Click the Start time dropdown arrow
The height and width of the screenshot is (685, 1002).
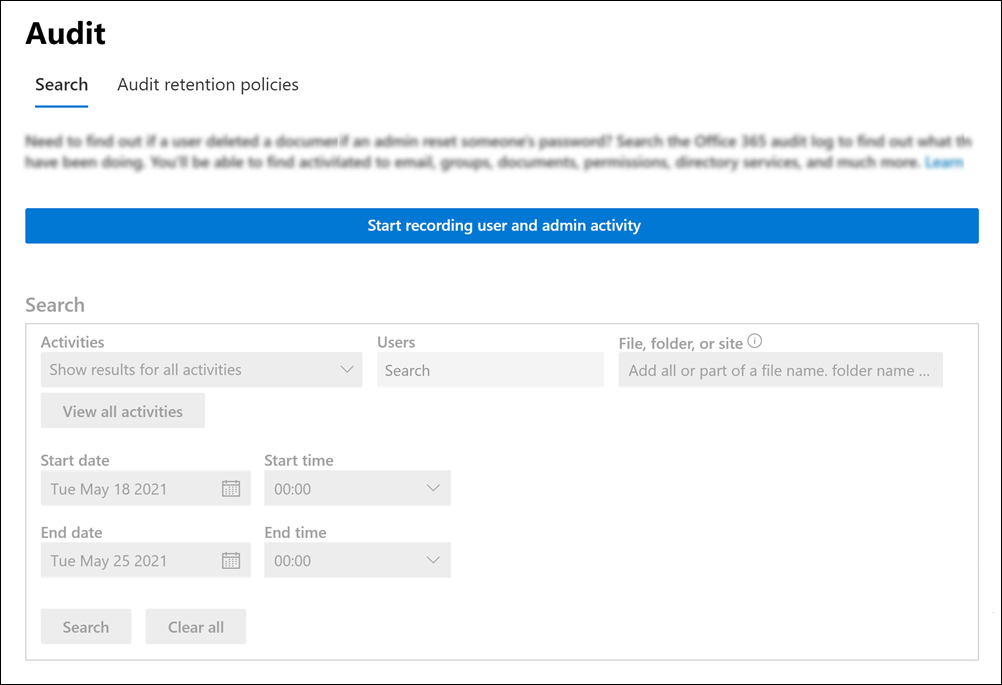tap(434, 488)
